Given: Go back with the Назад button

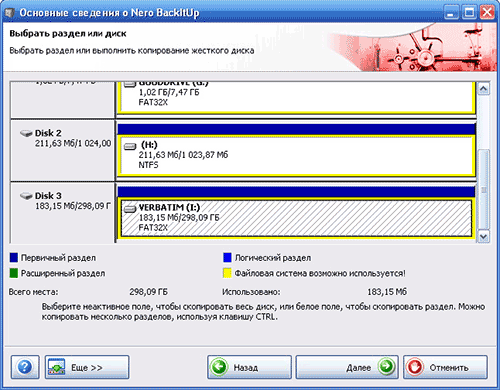Looking at the screenshot, I should pyautogui.click(x=249, y=367).
